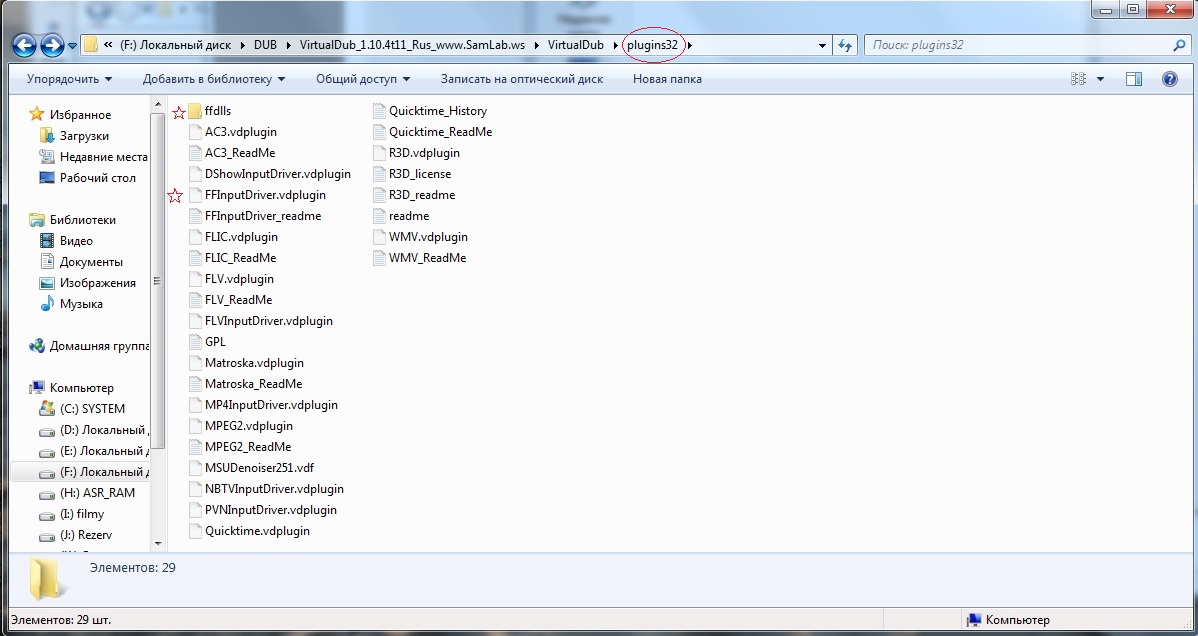Select WMV_ReadMe file
This screenshot has height=636, width=1198.
click(427, 258)
